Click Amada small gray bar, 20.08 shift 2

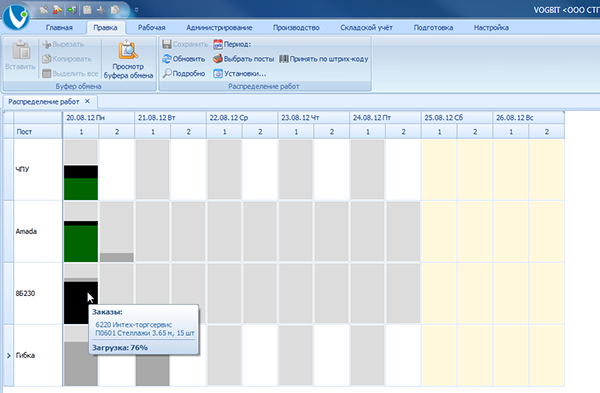pyautogui.click(x=117, y=257)
